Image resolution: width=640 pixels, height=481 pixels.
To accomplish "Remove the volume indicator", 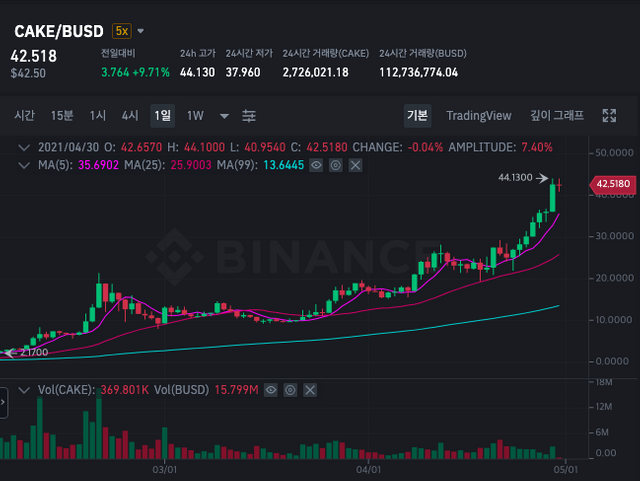I will click(x=309, y=389).
